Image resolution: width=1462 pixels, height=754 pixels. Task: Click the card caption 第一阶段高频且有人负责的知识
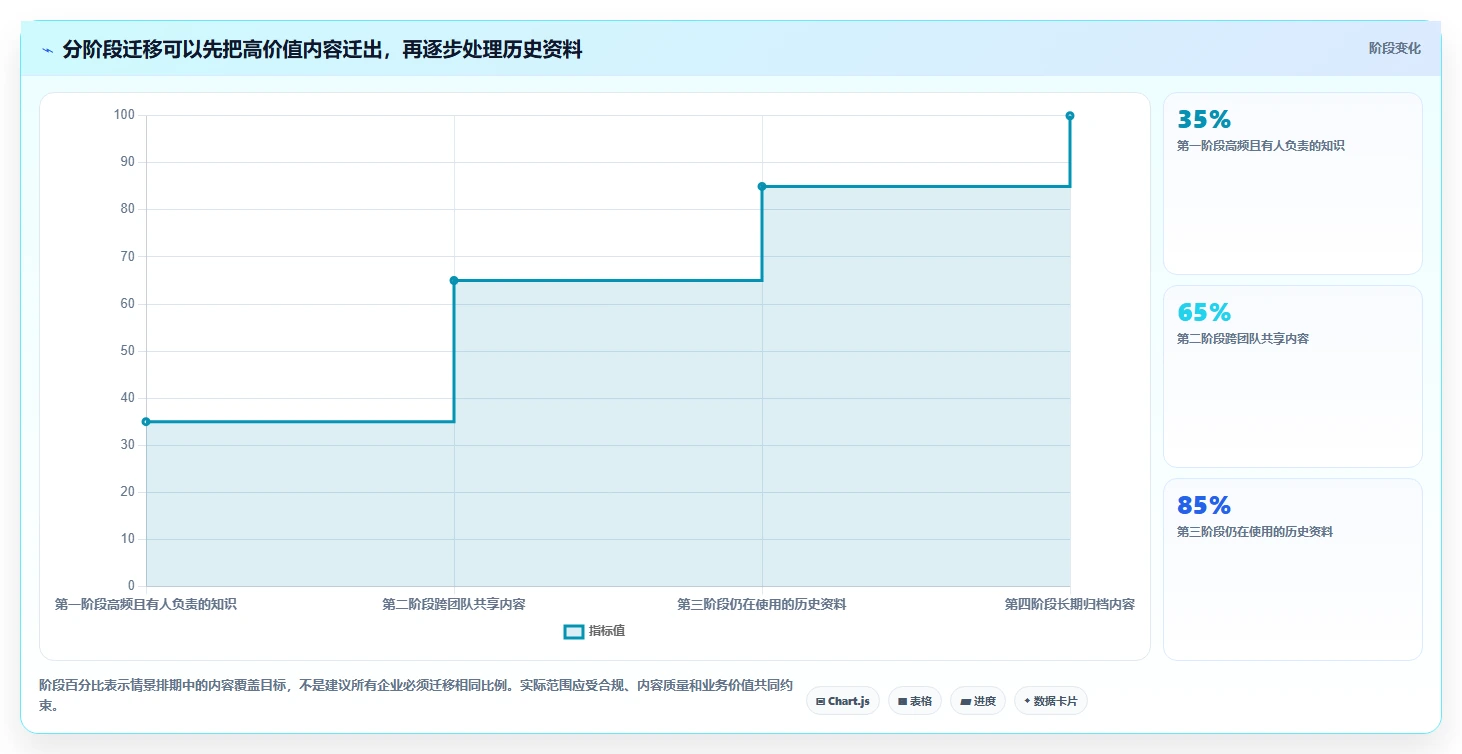(x=1261, y=146)
